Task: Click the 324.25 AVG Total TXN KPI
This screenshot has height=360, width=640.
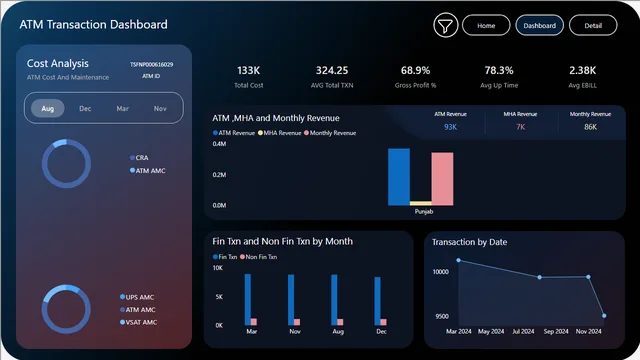Action: [x=332, y=77]
